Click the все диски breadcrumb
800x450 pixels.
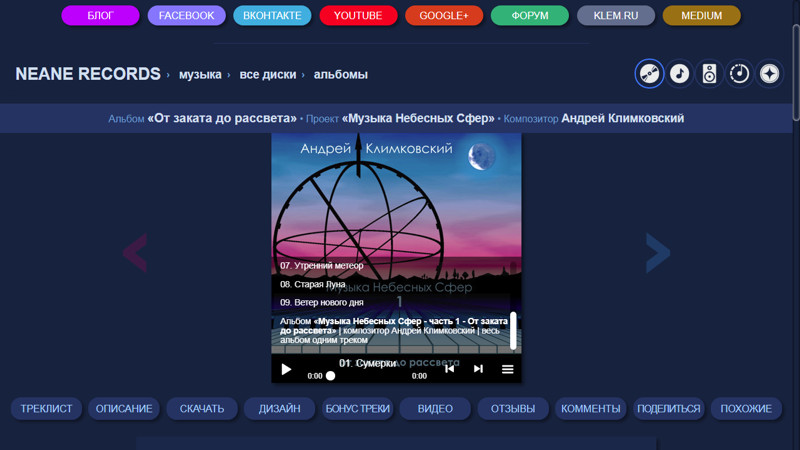click(268, 74)
